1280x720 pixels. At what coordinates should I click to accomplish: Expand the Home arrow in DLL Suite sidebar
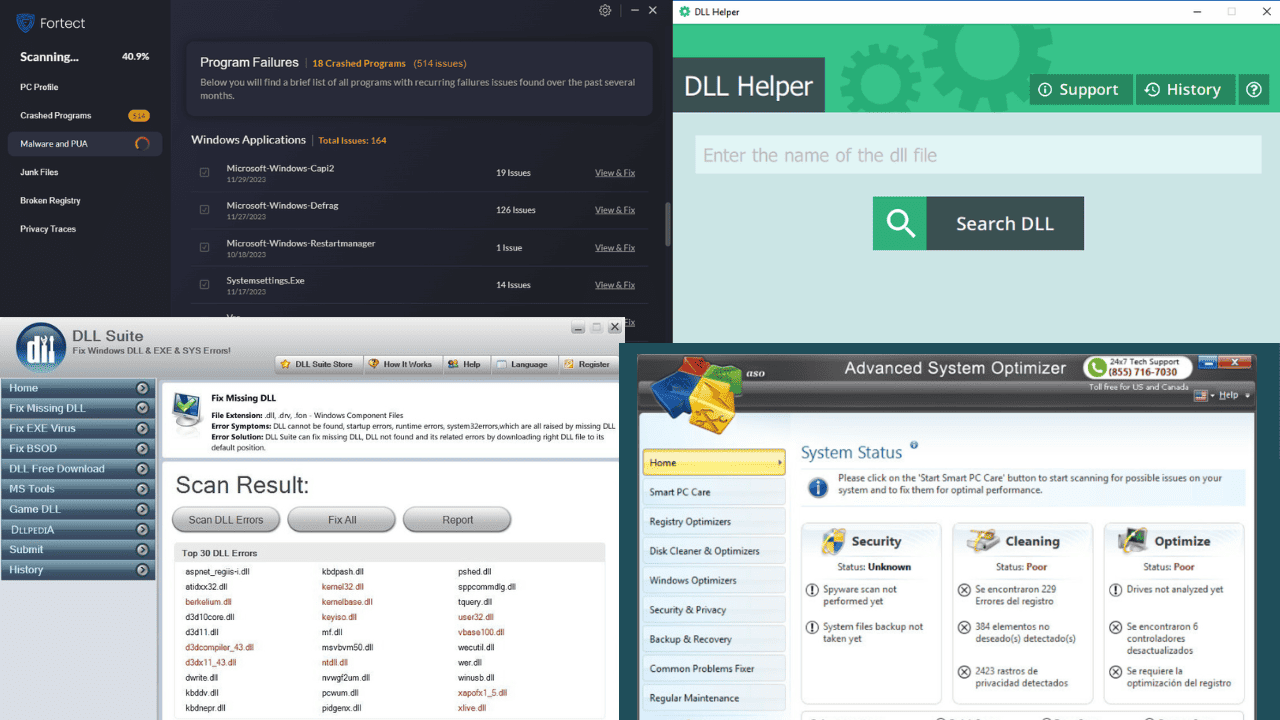point(142,388)
